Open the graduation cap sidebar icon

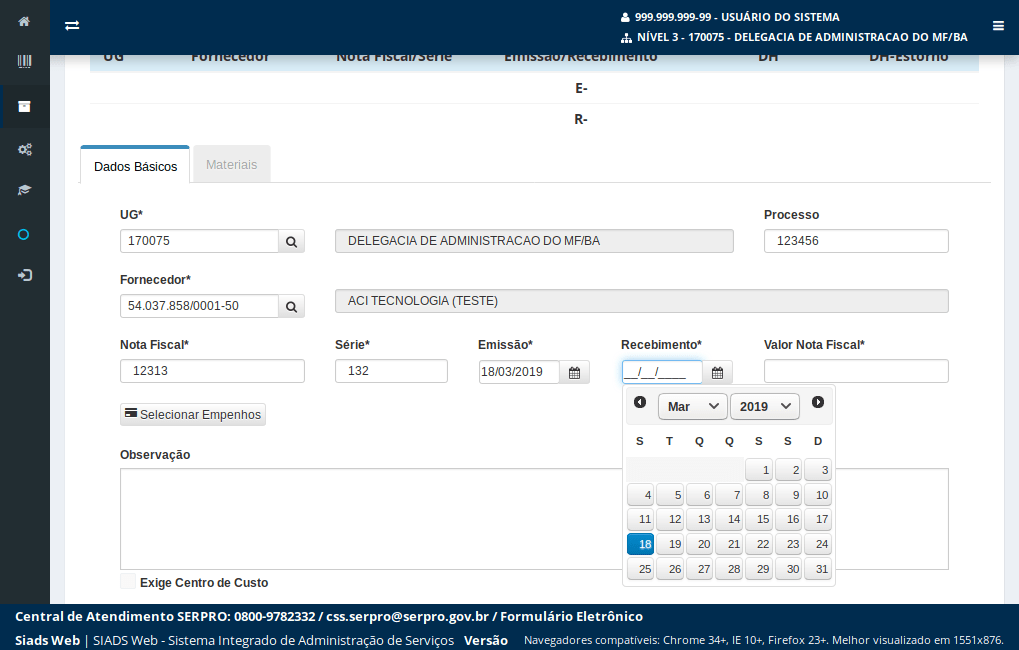pyautogui.click(x=24, y=190)
